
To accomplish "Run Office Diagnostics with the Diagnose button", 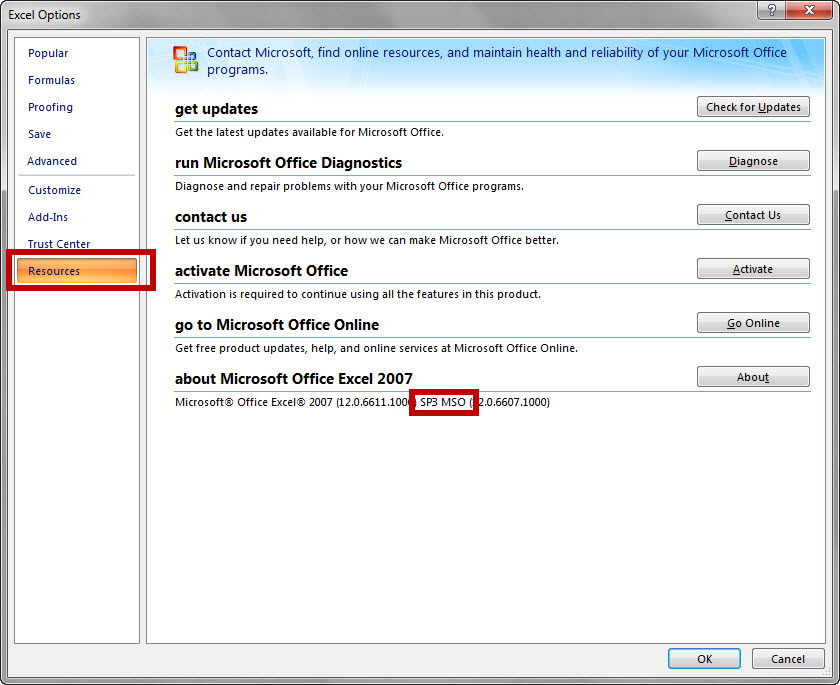I will [753, 160].
